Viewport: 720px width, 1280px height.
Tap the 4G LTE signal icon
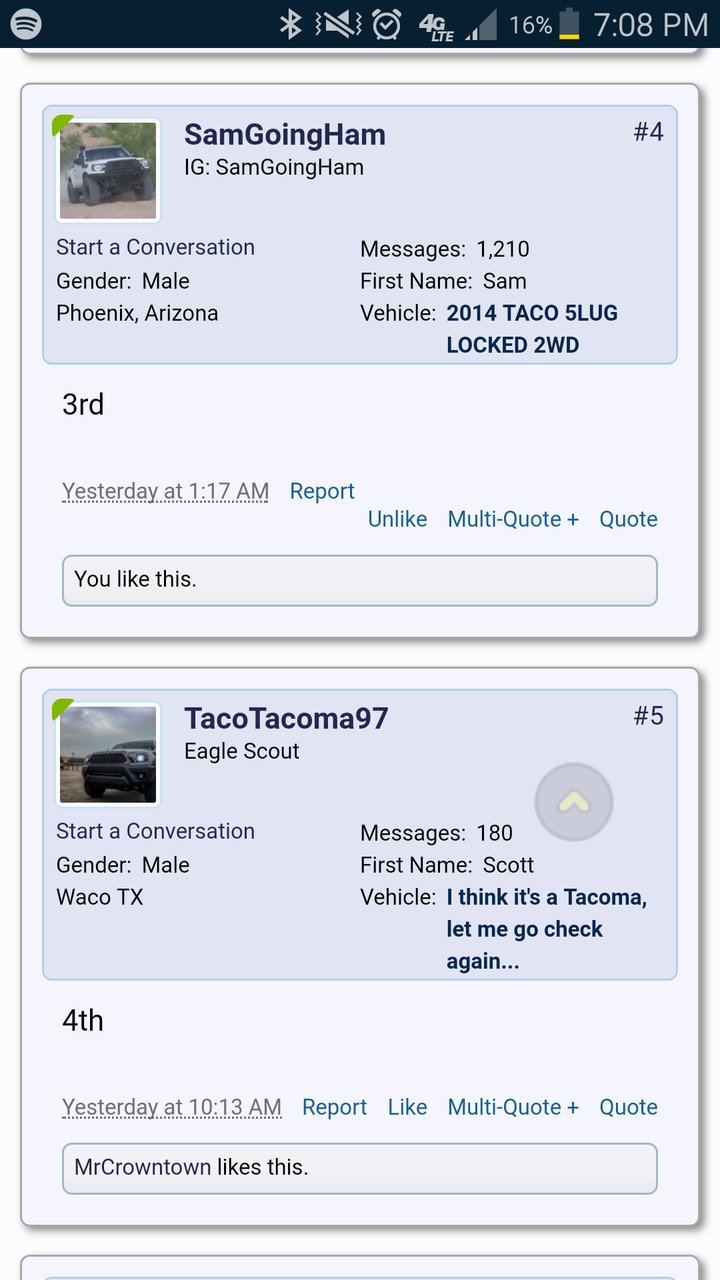[x=436, y=25]
